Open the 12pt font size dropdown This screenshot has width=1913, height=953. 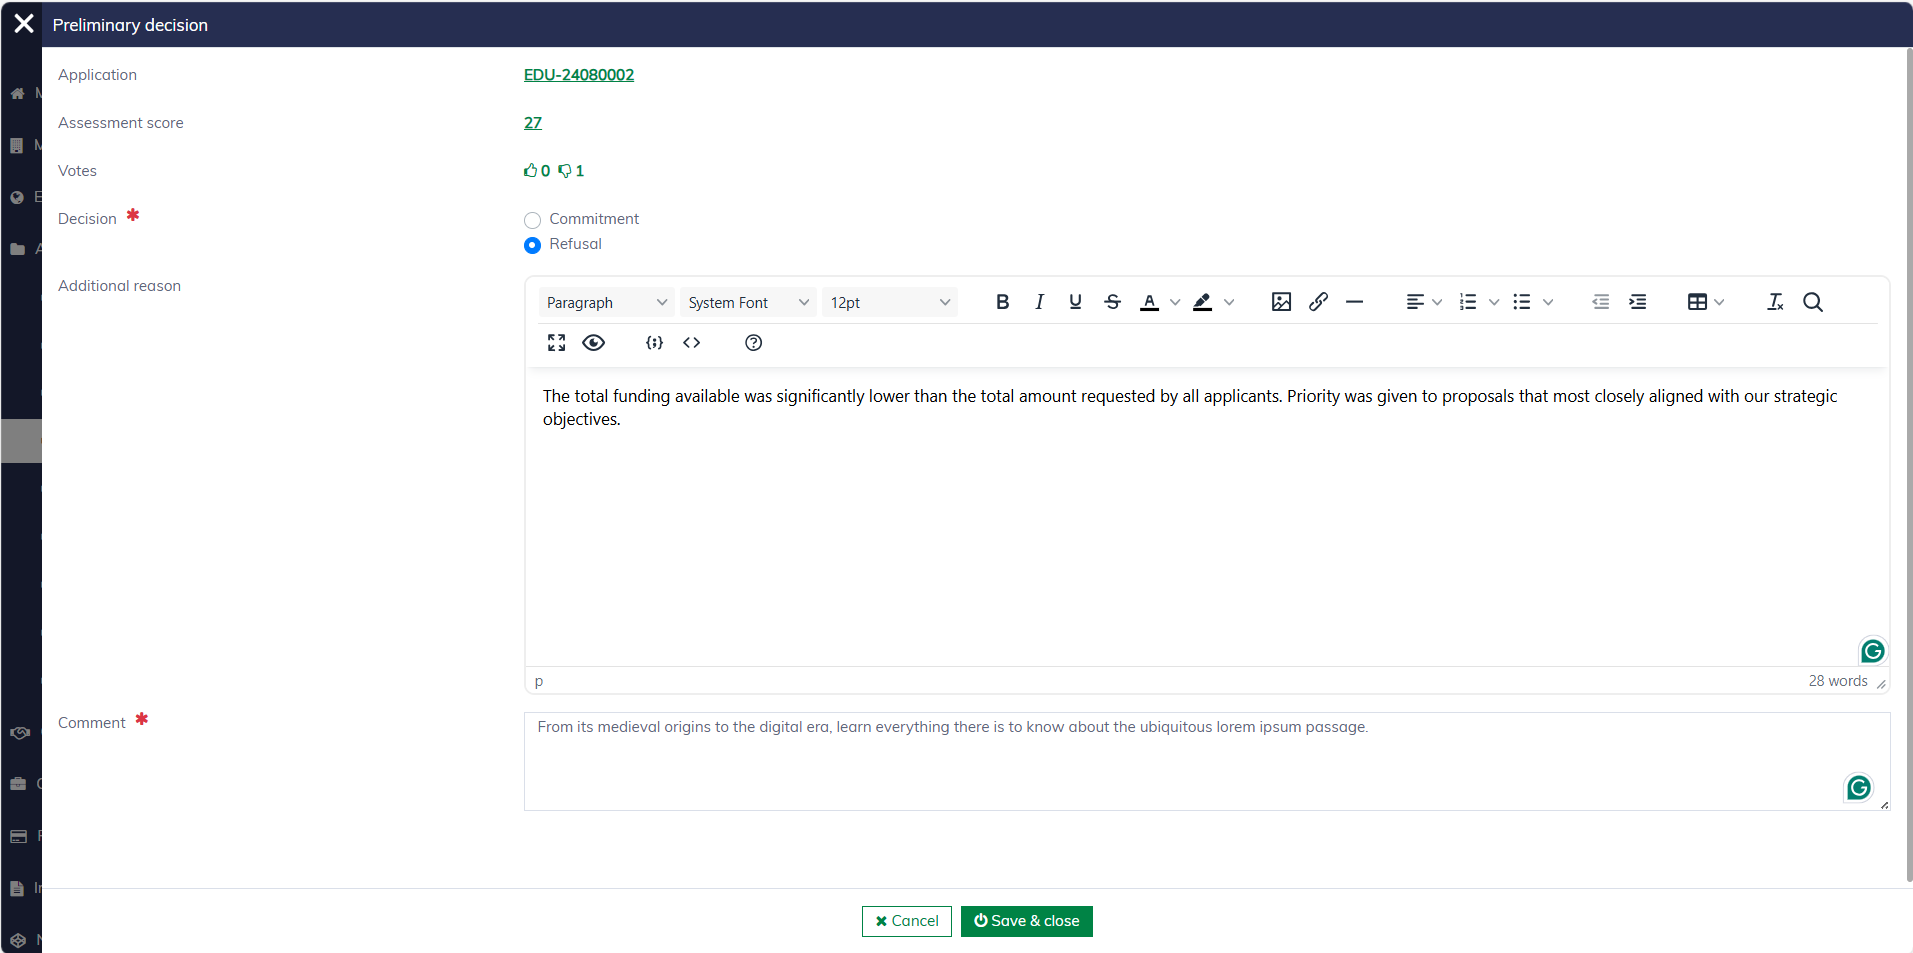tap(889, 302)
